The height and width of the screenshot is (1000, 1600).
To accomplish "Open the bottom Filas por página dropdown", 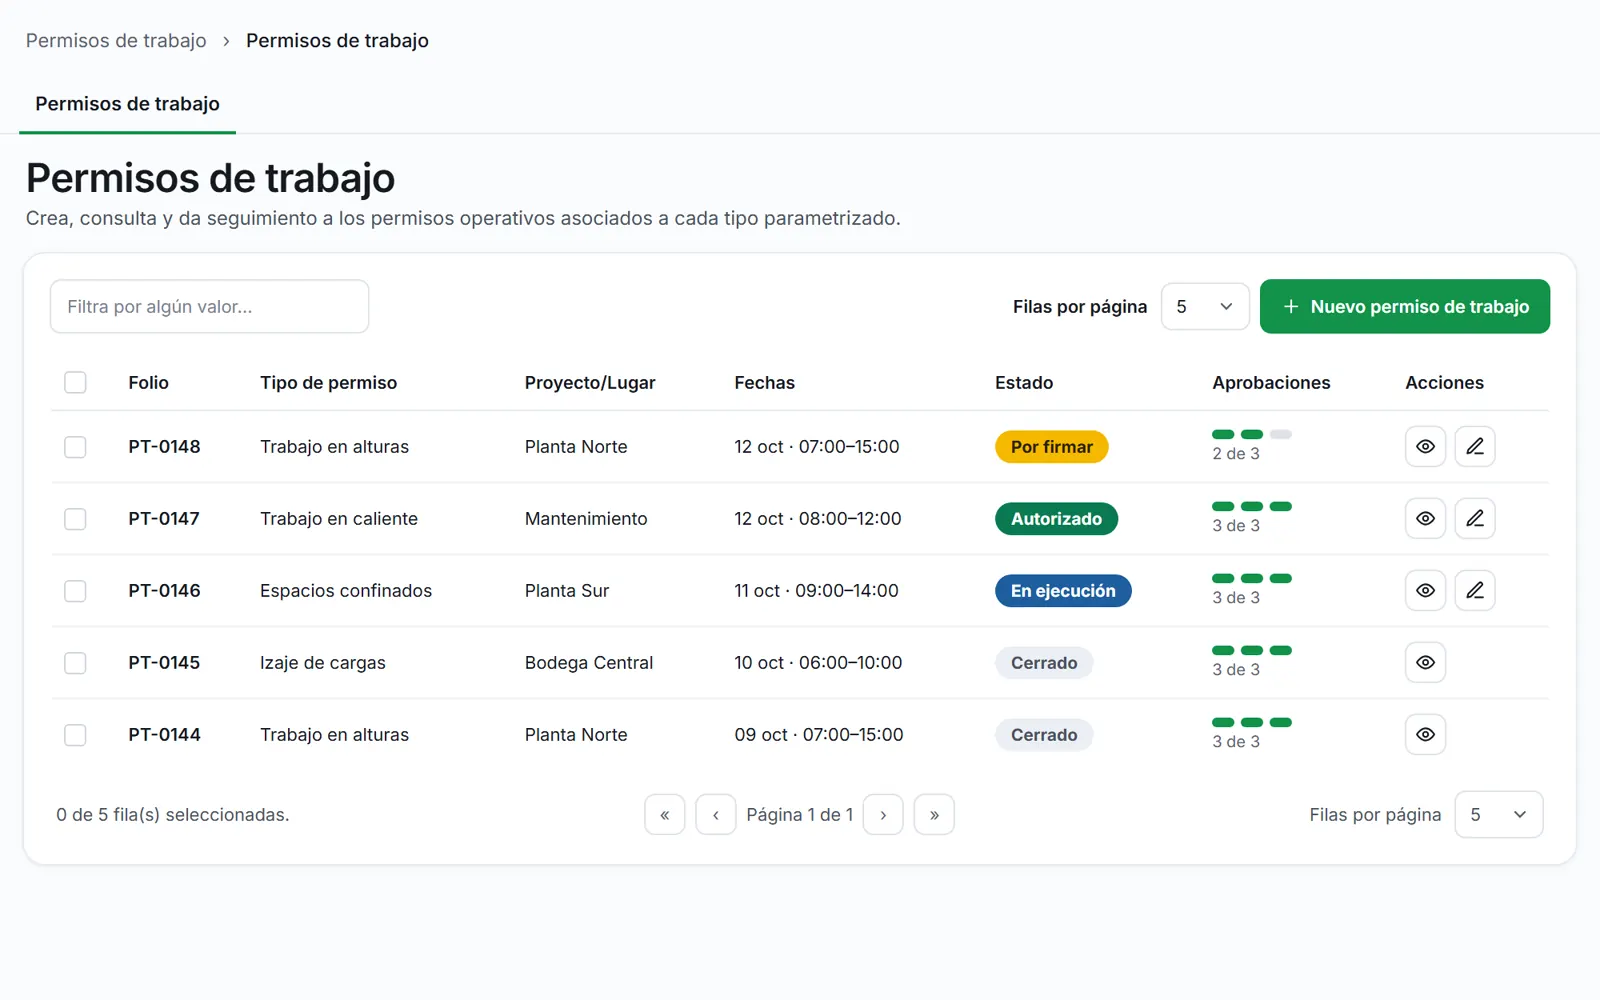I will 1499,815.
